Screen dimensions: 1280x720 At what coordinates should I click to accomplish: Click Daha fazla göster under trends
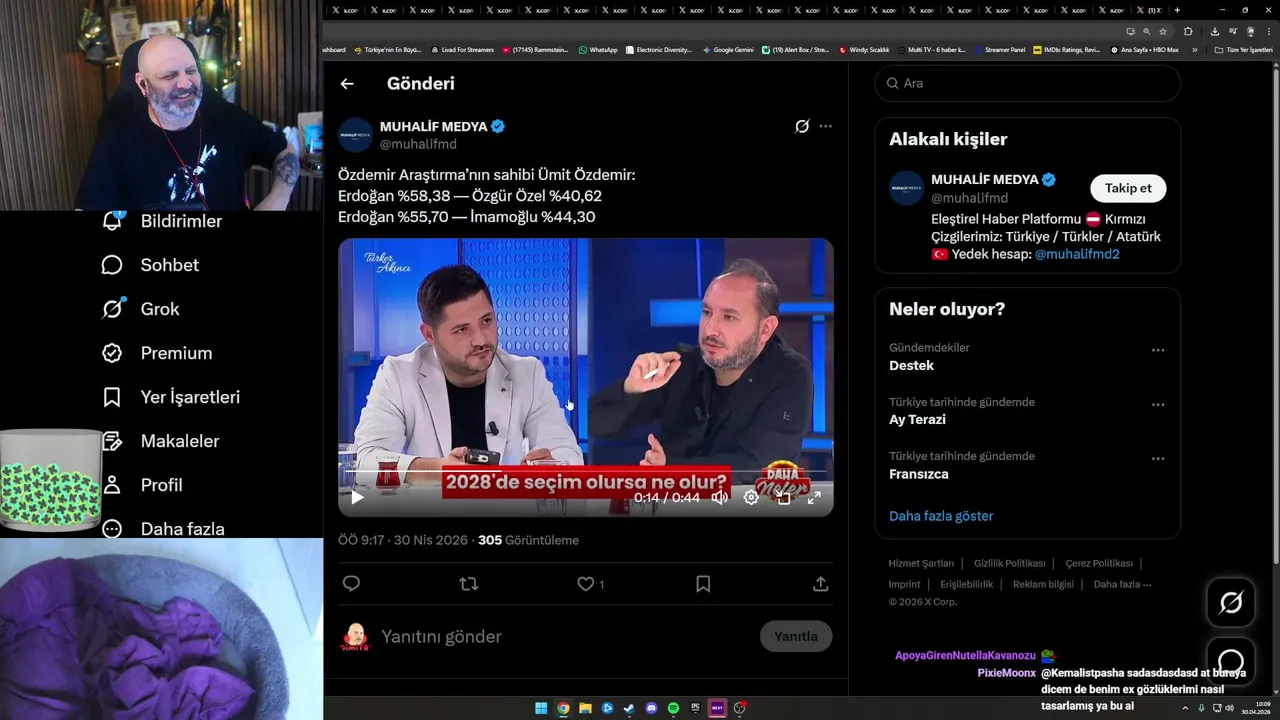(x=941, y=516)
